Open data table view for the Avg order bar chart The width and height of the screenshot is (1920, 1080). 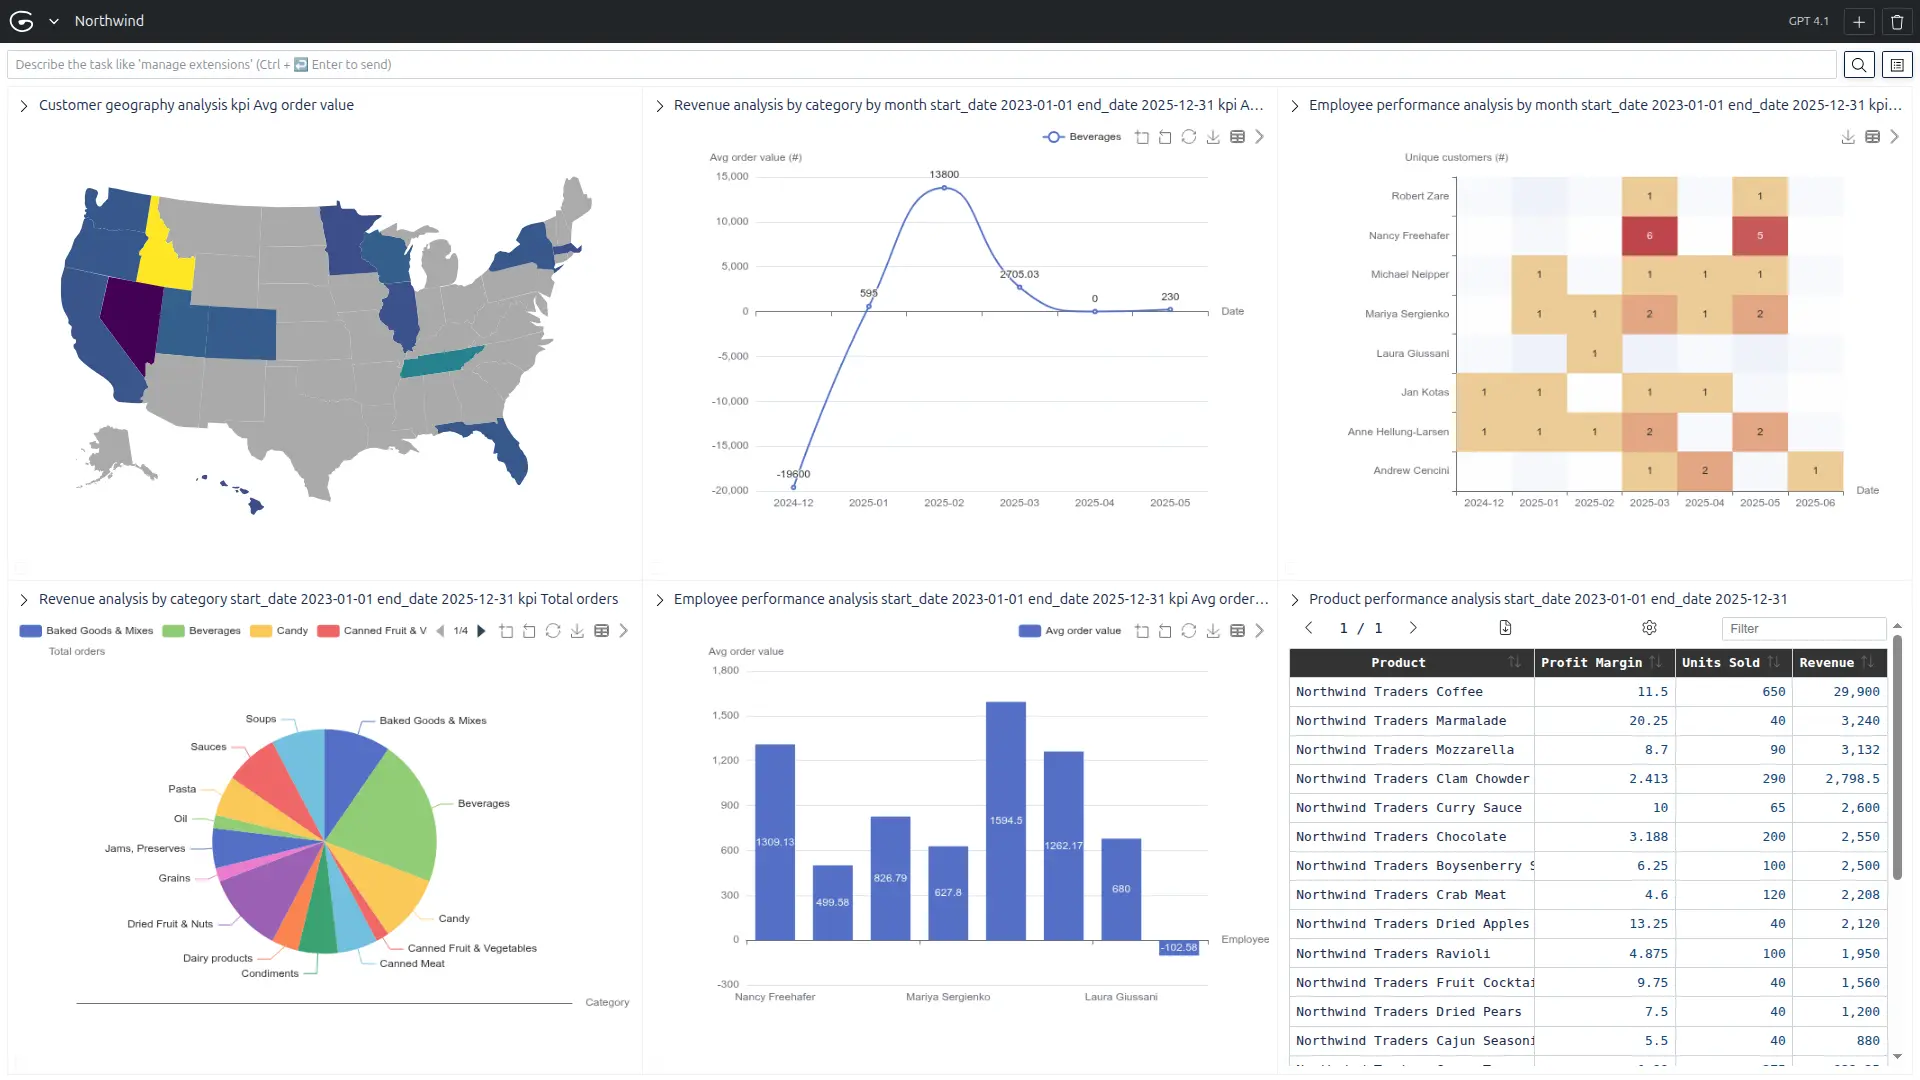[x=1237, y=631]
